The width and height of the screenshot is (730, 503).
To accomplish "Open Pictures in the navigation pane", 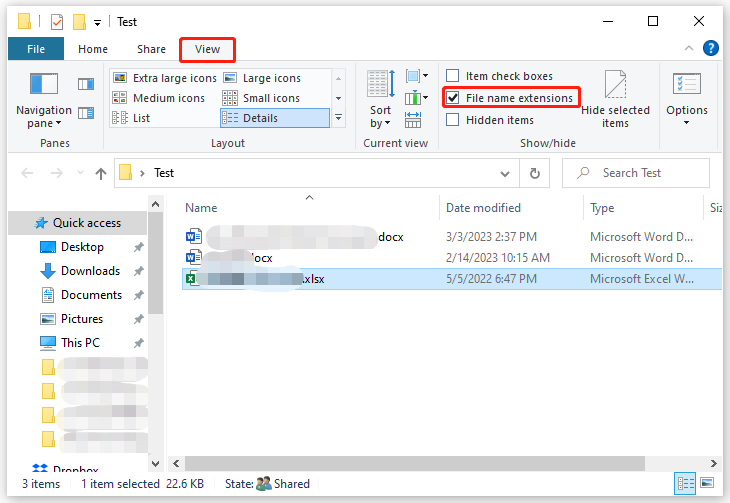I will click(x=82, y=319).
